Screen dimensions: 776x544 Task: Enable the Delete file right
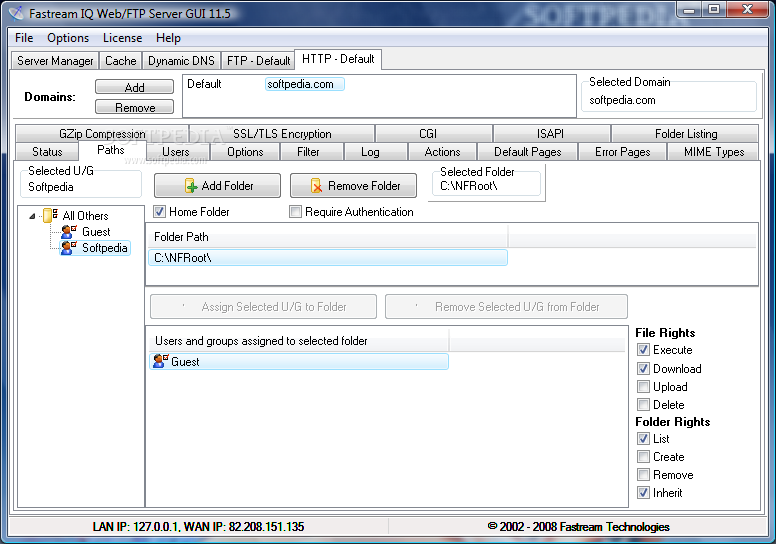pyautogui.click(x=643, y=404)
